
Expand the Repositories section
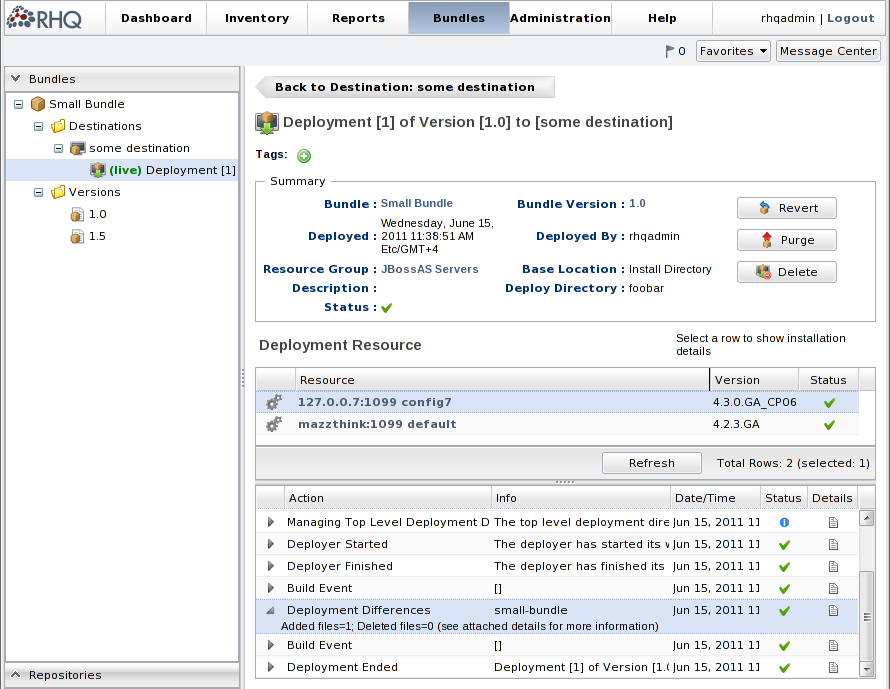(122, 675)
